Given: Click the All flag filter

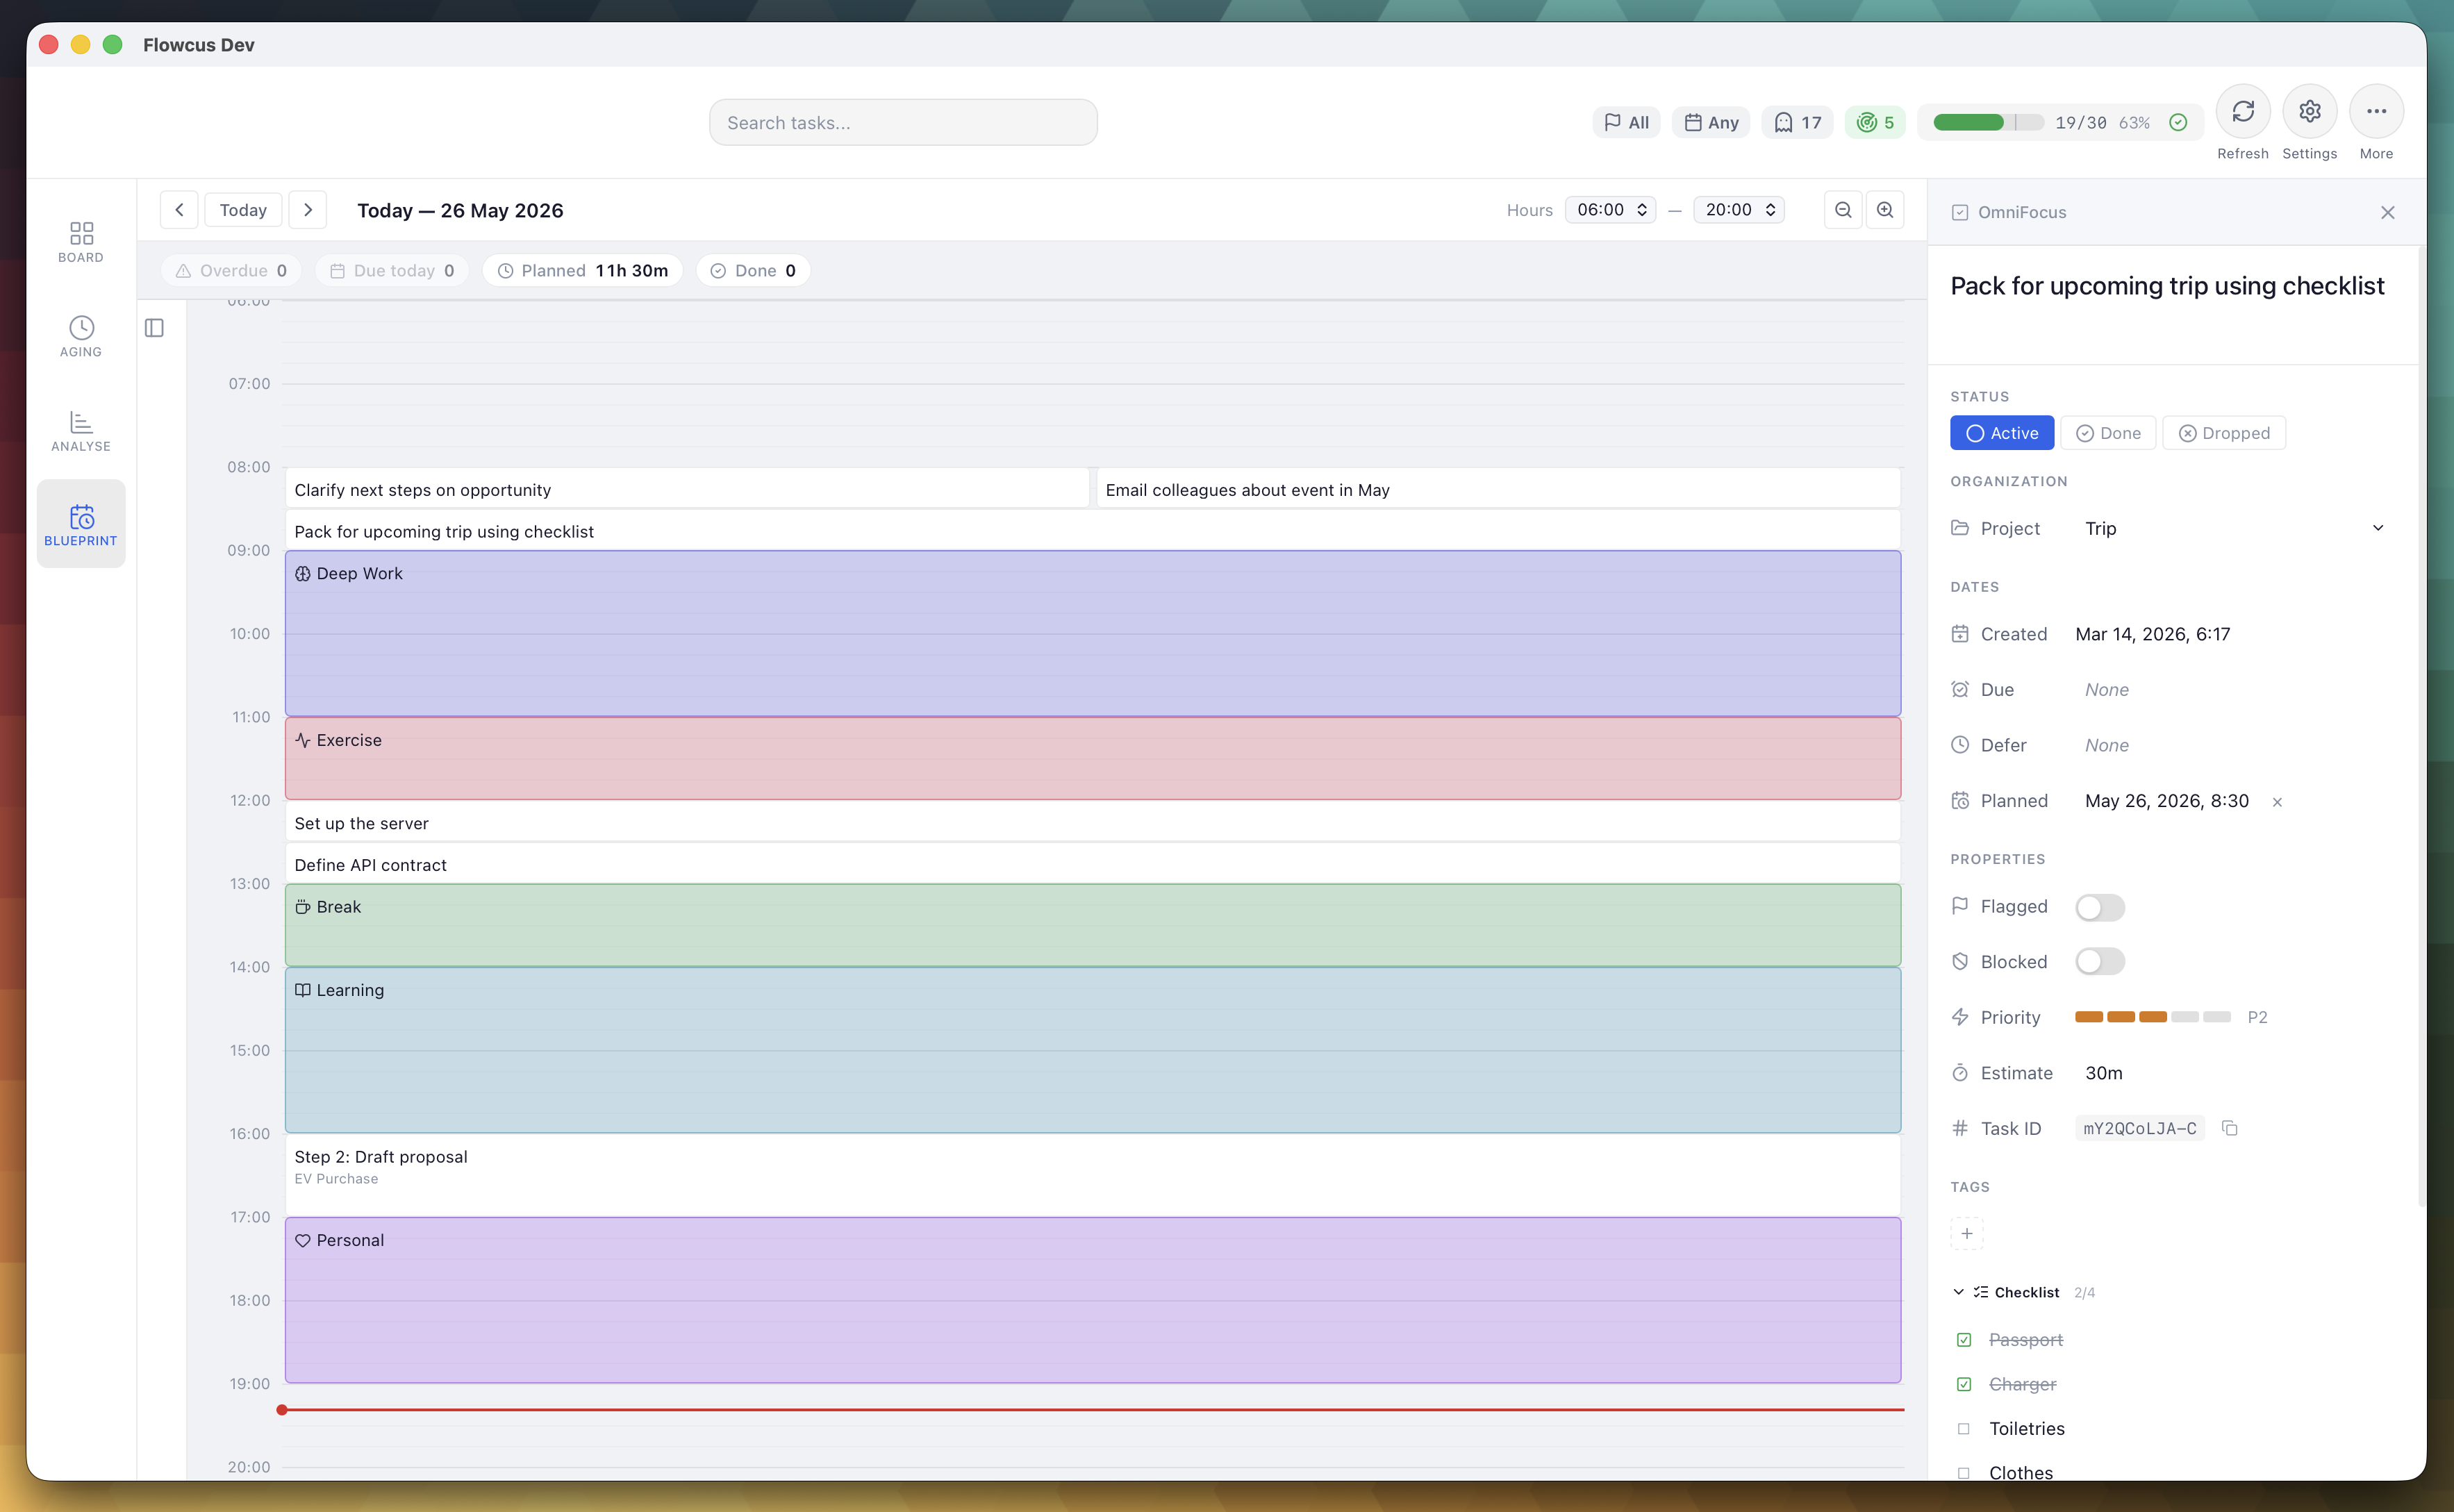Looking at the screenshot, I should point(1626,122).
